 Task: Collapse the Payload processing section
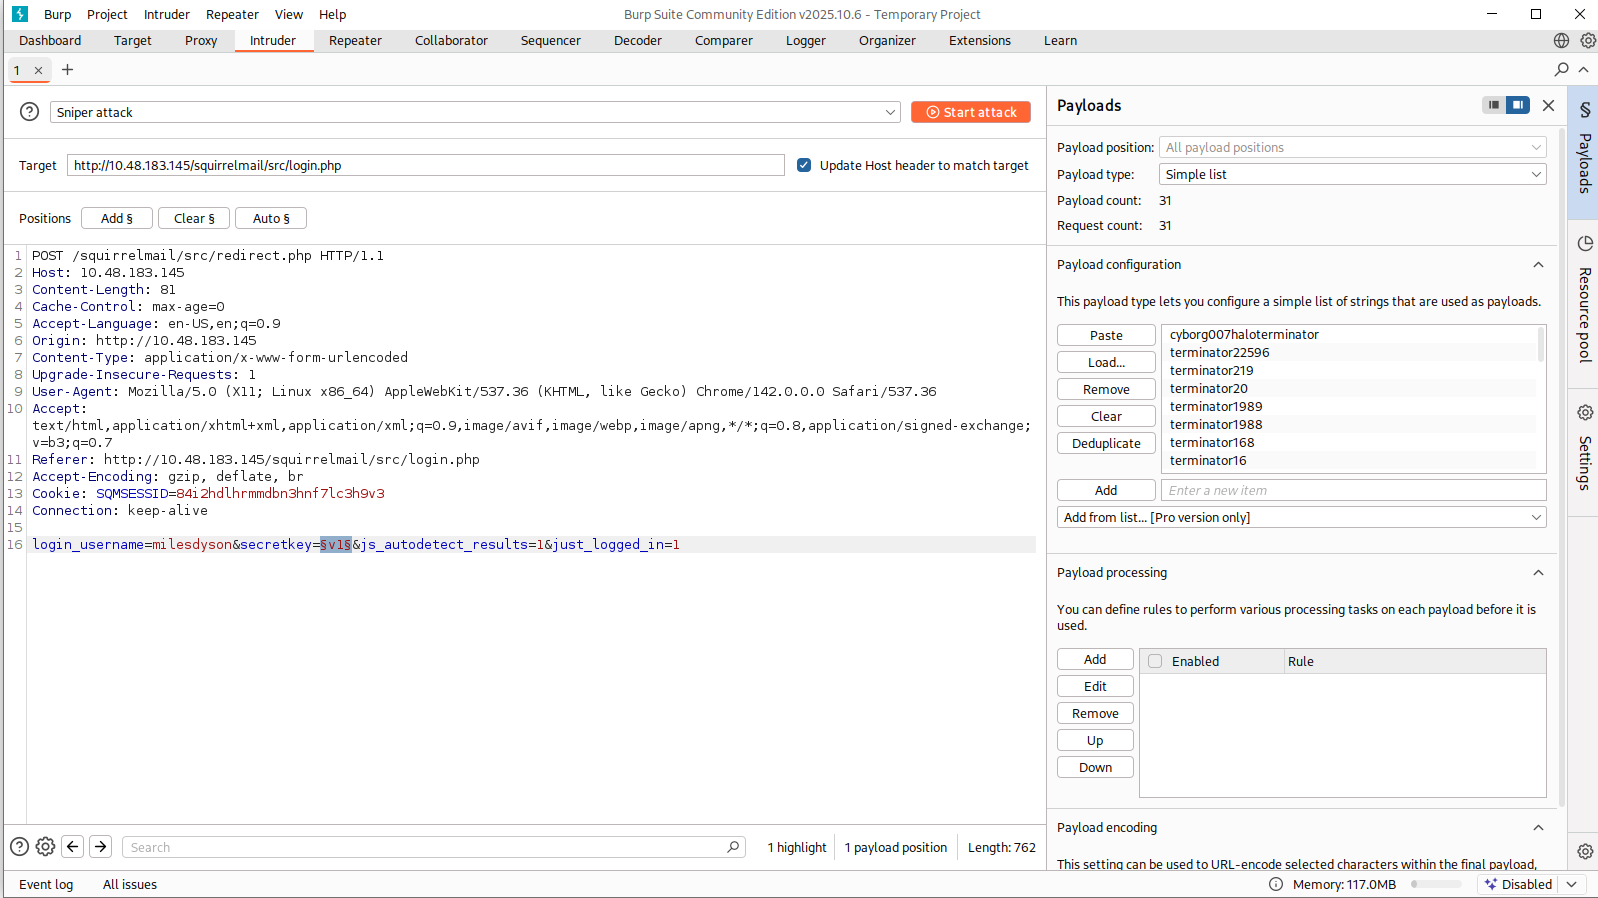point(1538,573)
